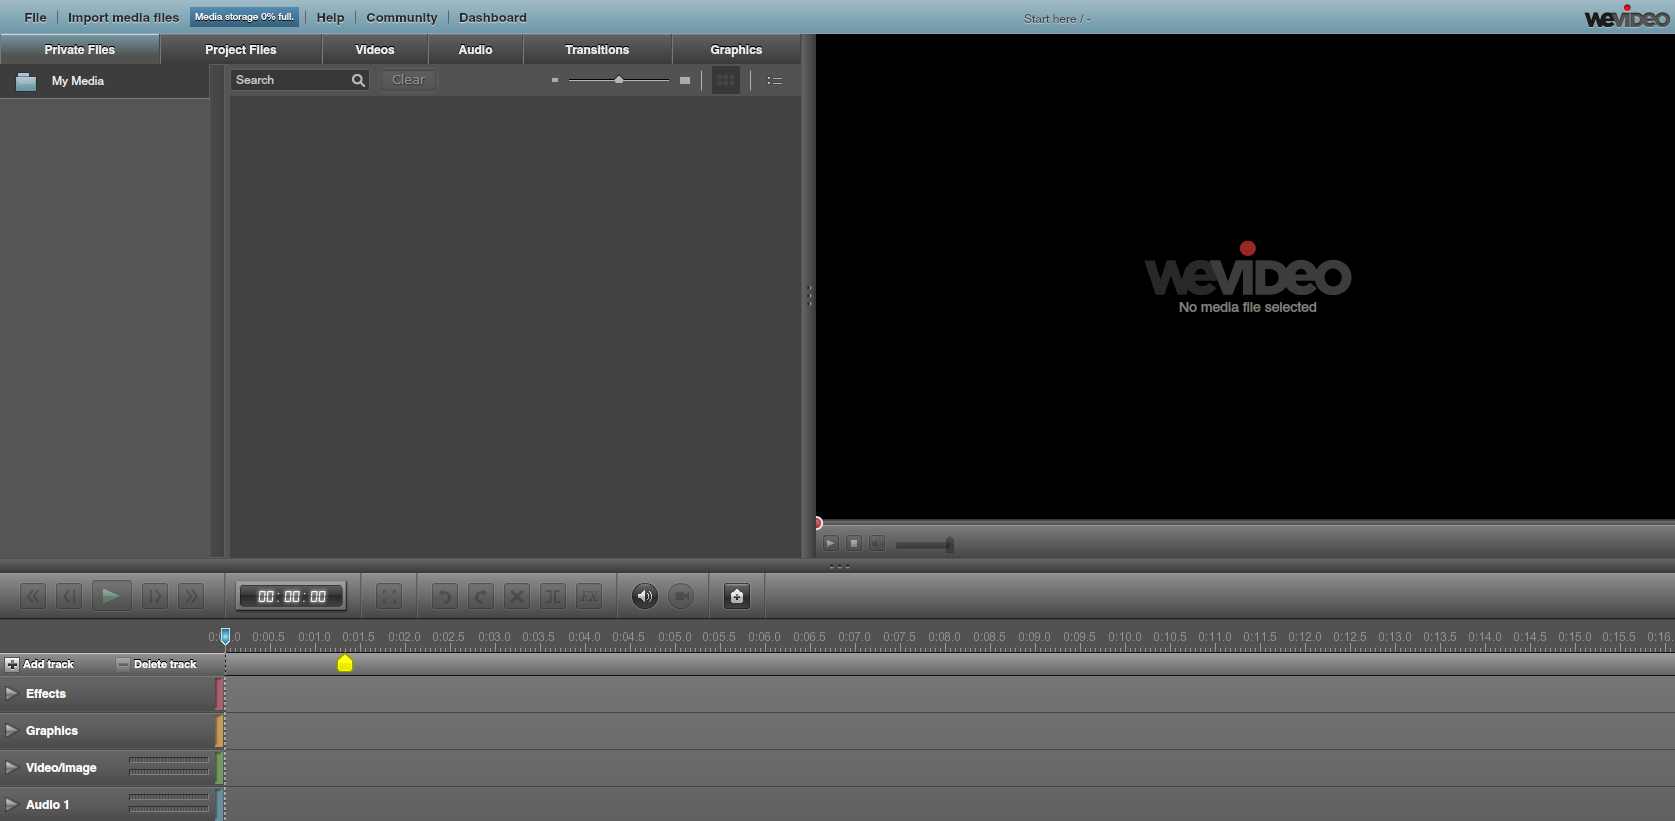Click the vertical panel splitter handle
The width and height of the screenshot is (1675, 821).
click(x=809, y=296)
